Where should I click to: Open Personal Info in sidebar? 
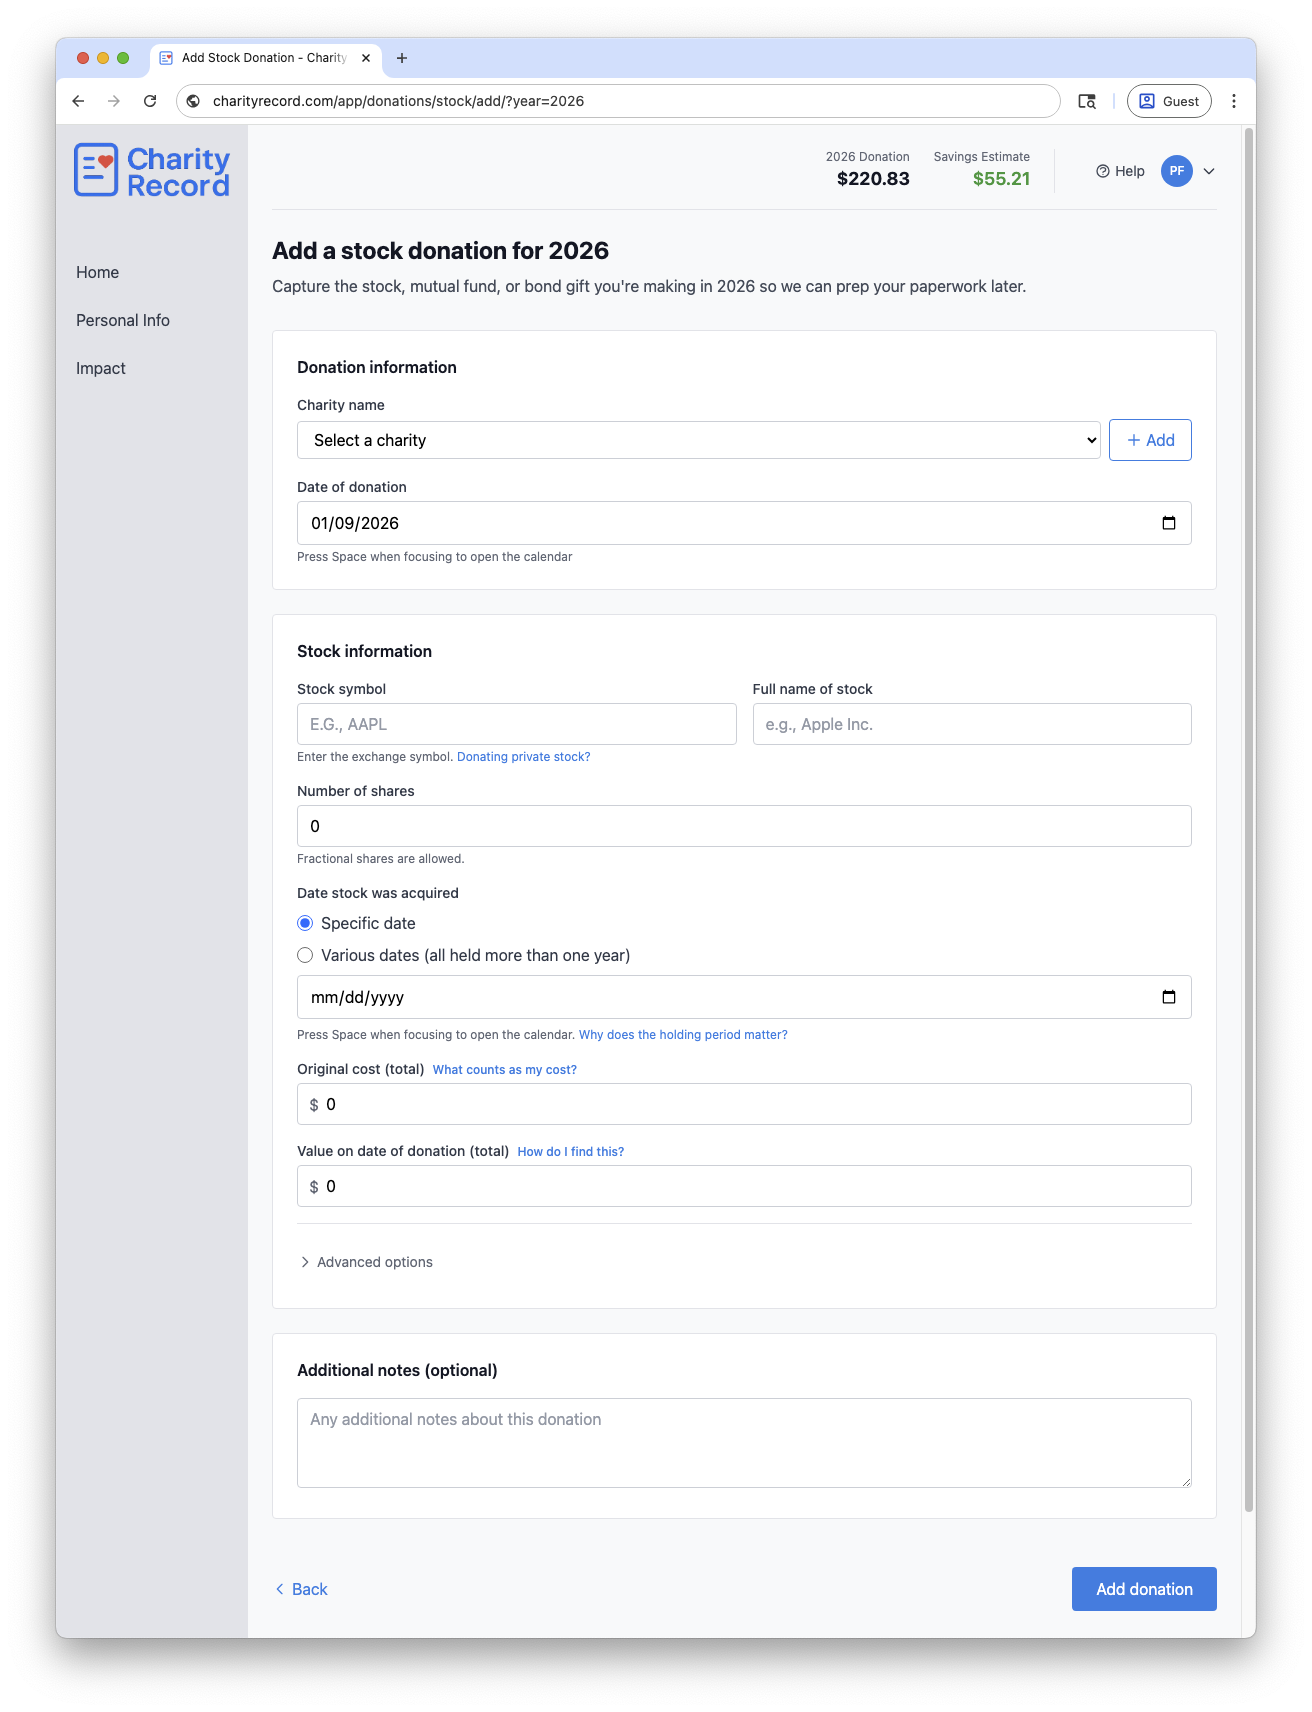coord(123,320)
